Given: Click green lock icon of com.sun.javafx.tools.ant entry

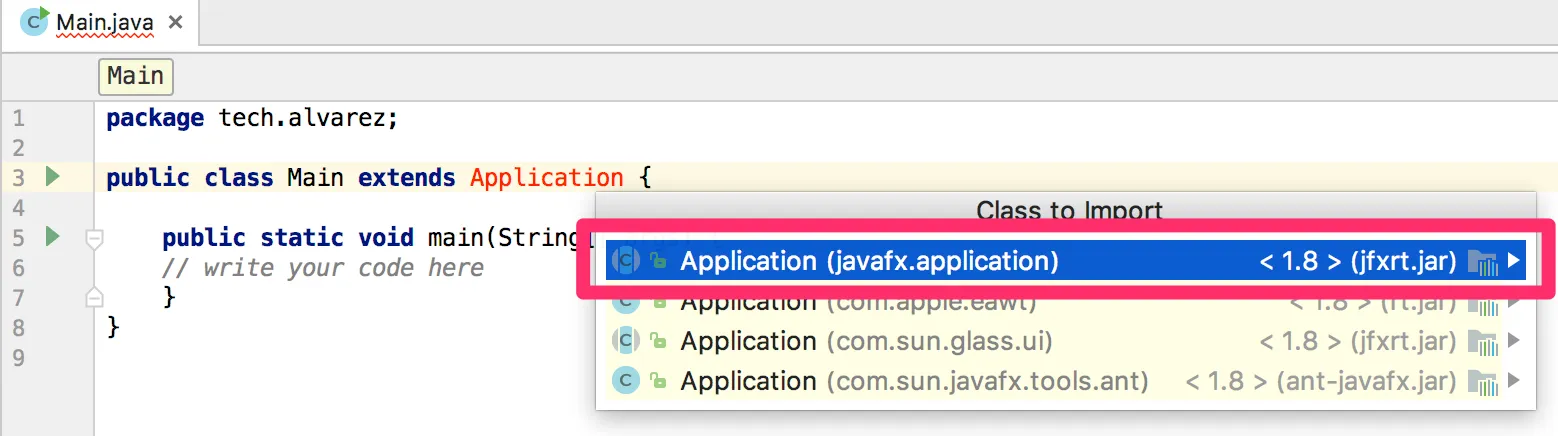Looking at the screenshot, I should (658, 382).
